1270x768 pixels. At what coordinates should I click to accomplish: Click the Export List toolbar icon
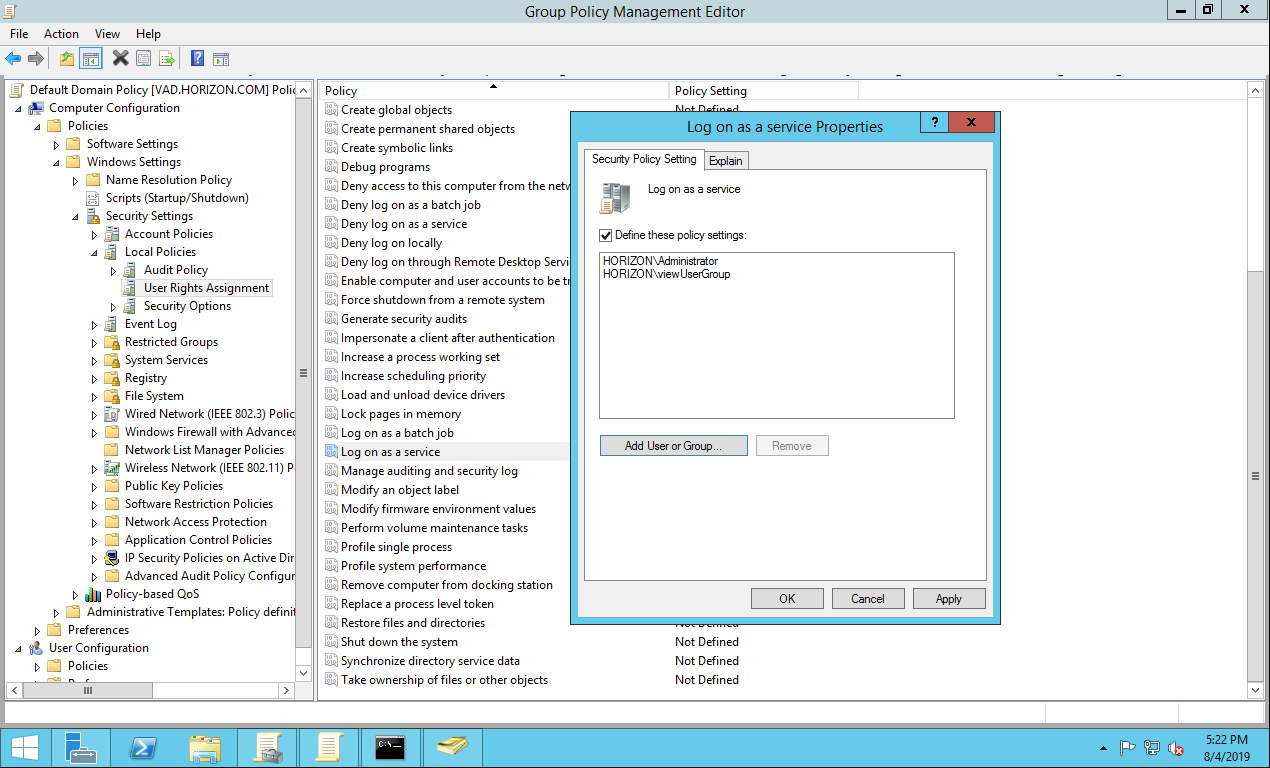coord(167,59)
